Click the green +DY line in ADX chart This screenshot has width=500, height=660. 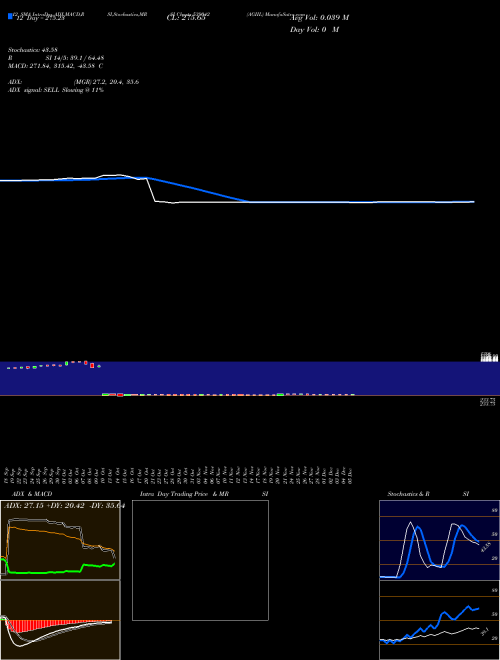[59, 570]
